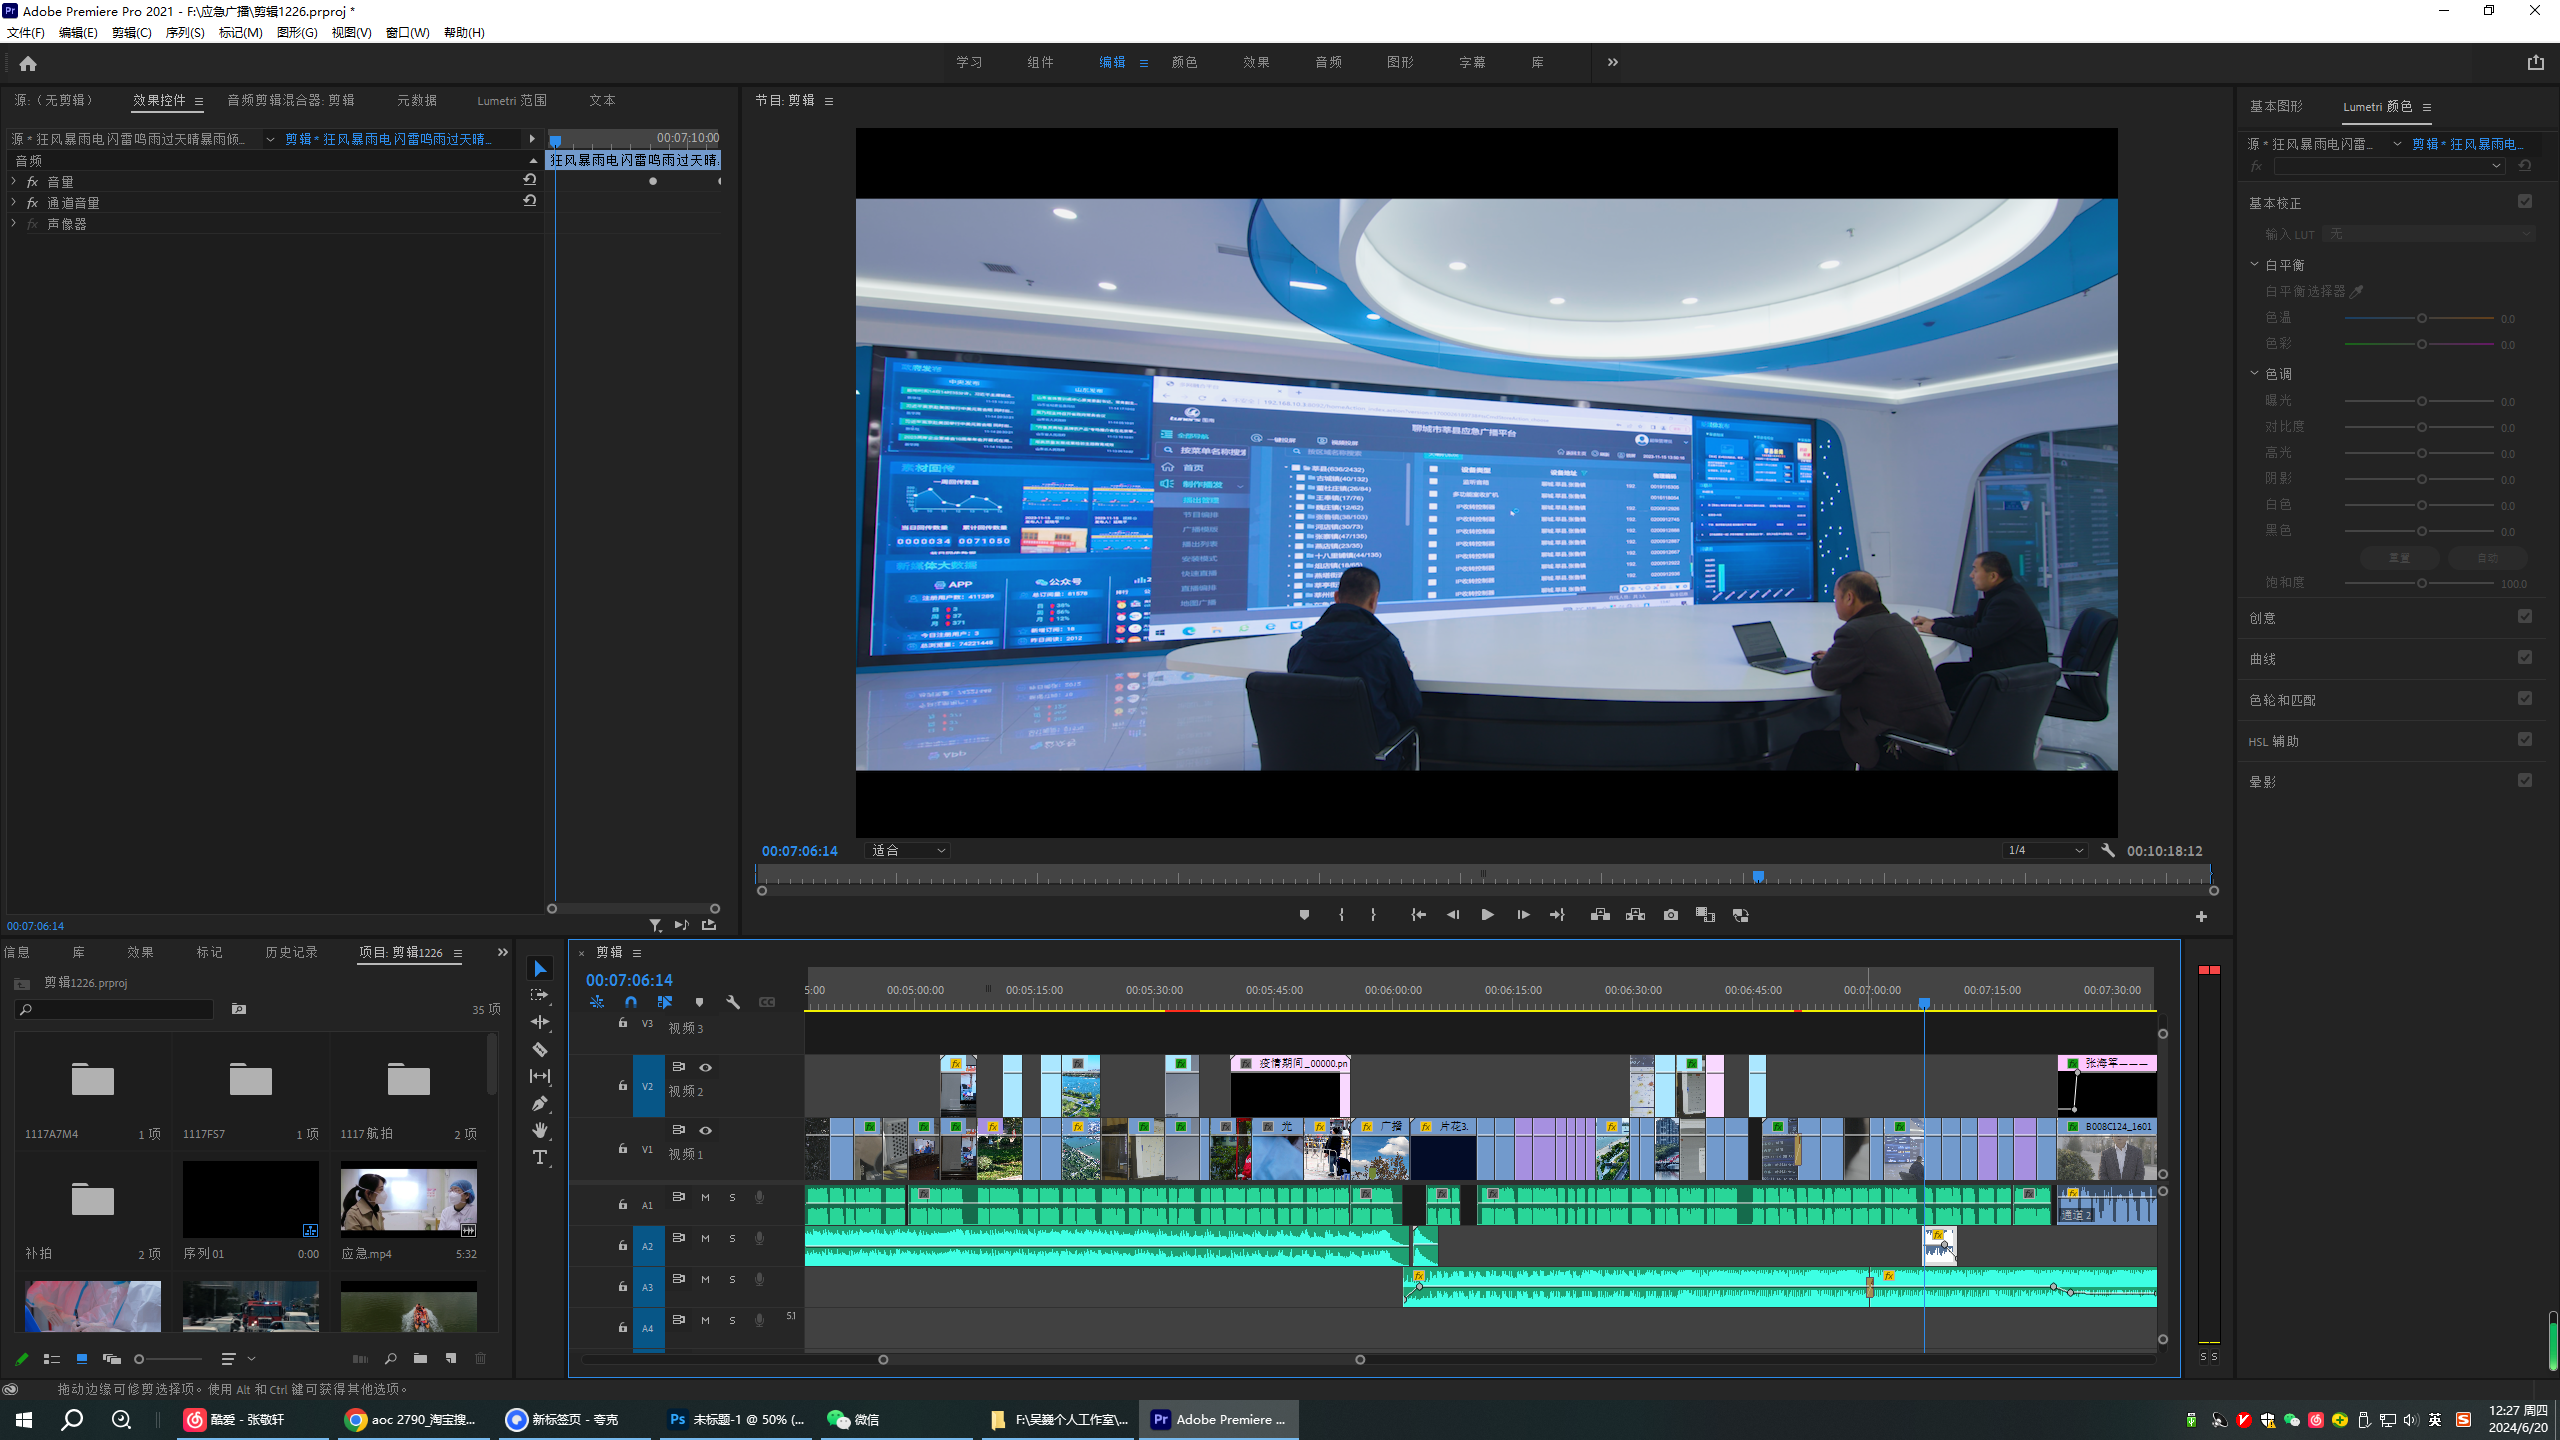Disable the 基本校正 checkbox in Lumetri
The height and width of the screenshot is (1440, 2560).
tap(2524, 202)
